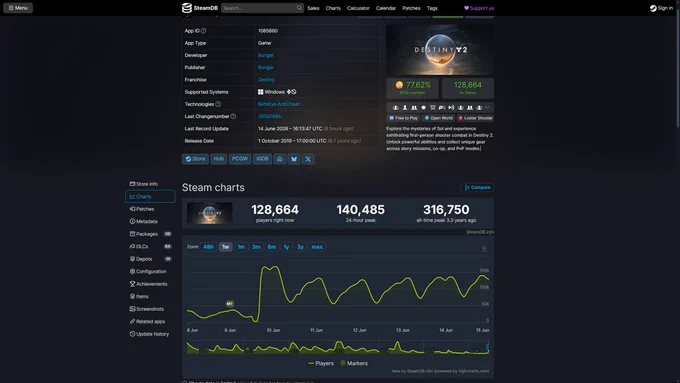
Task: Click the Bluesky butterfly icon button
Action: tap(294, 159)
